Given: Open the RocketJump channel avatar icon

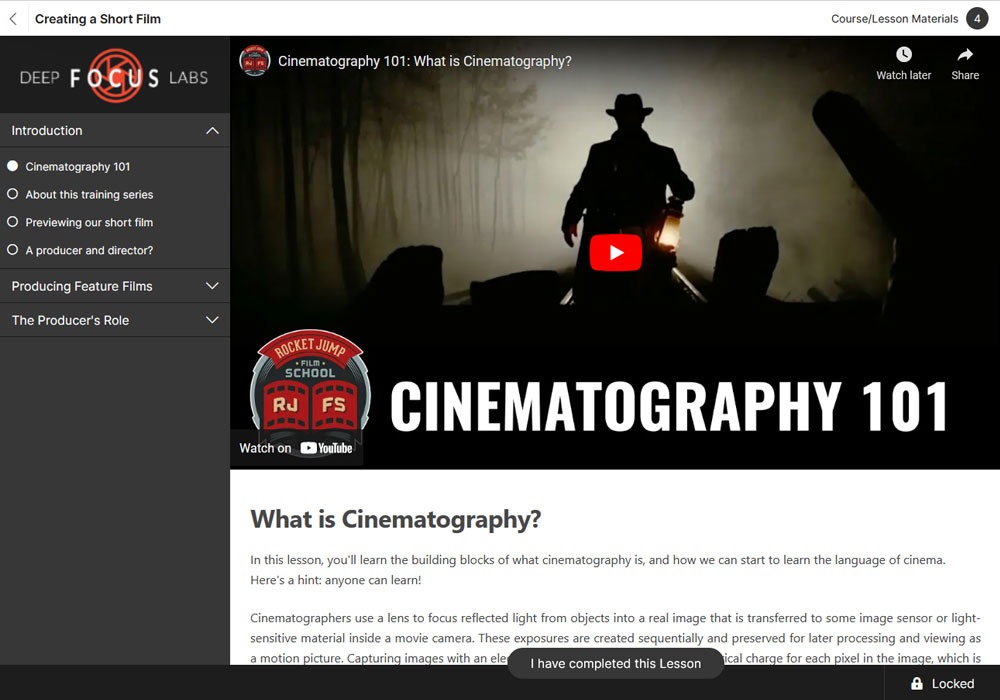Looking at the screenshot, I should pos(255,61).
